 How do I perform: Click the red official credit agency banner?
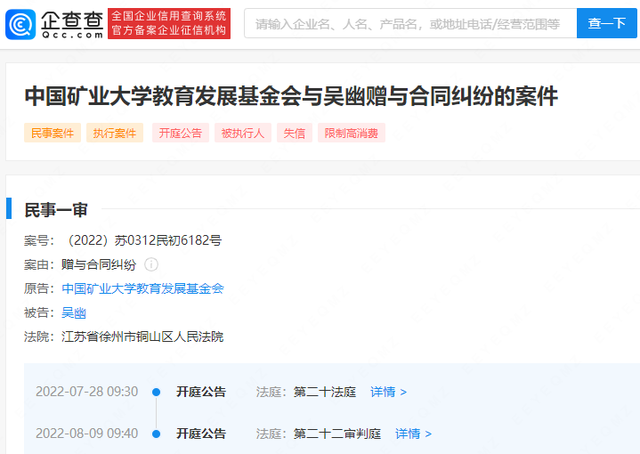tap(169, 23)
